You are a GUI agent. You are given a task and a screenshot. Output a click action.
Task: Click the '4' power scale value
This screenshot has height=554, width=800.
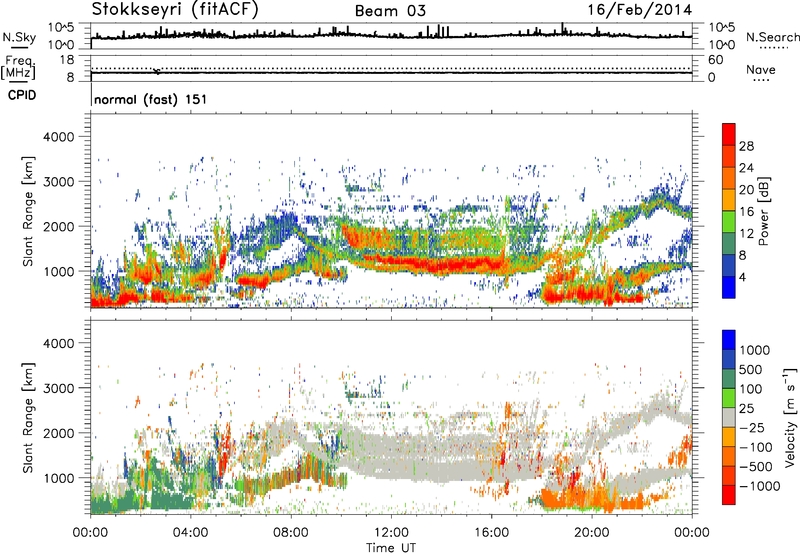click(x=742, y=277)
